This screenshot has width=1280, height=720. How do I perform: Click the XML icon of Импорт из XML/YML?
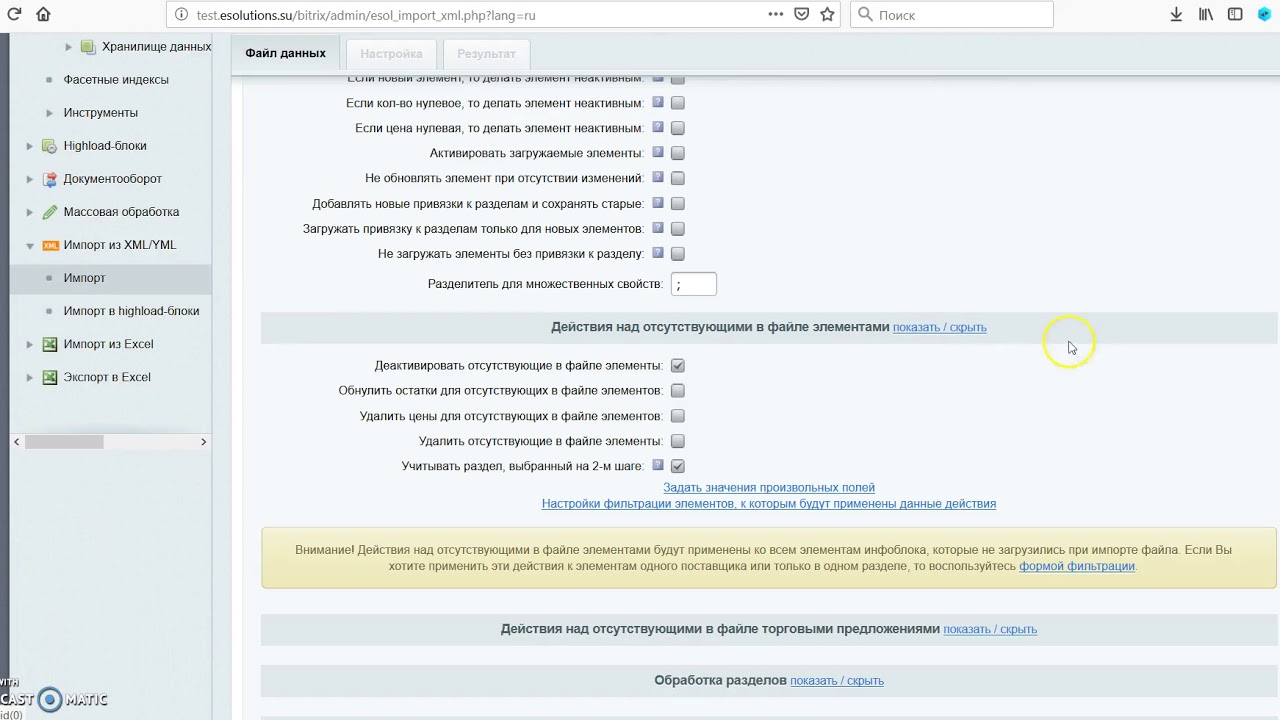point(50,245)
